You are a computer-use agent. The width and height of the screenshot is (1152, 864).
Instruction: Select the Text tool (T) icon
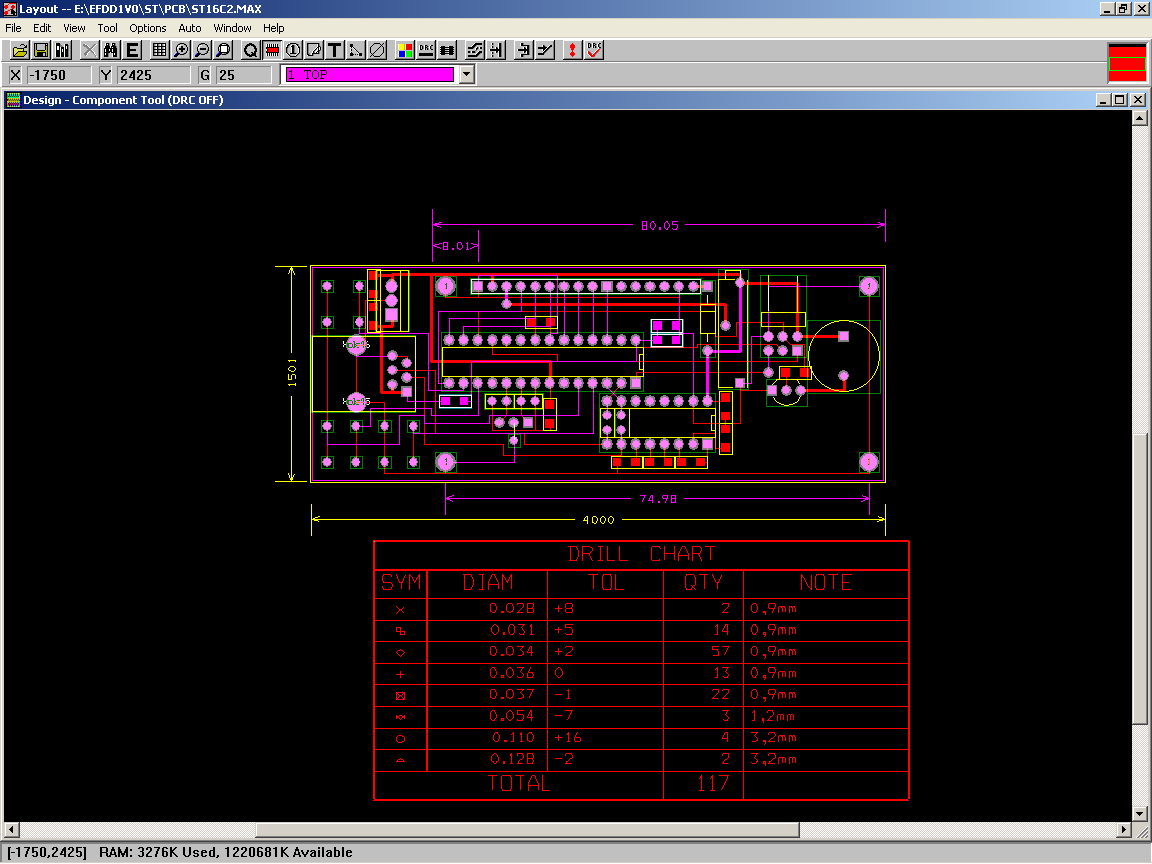(x=335, y=50)
